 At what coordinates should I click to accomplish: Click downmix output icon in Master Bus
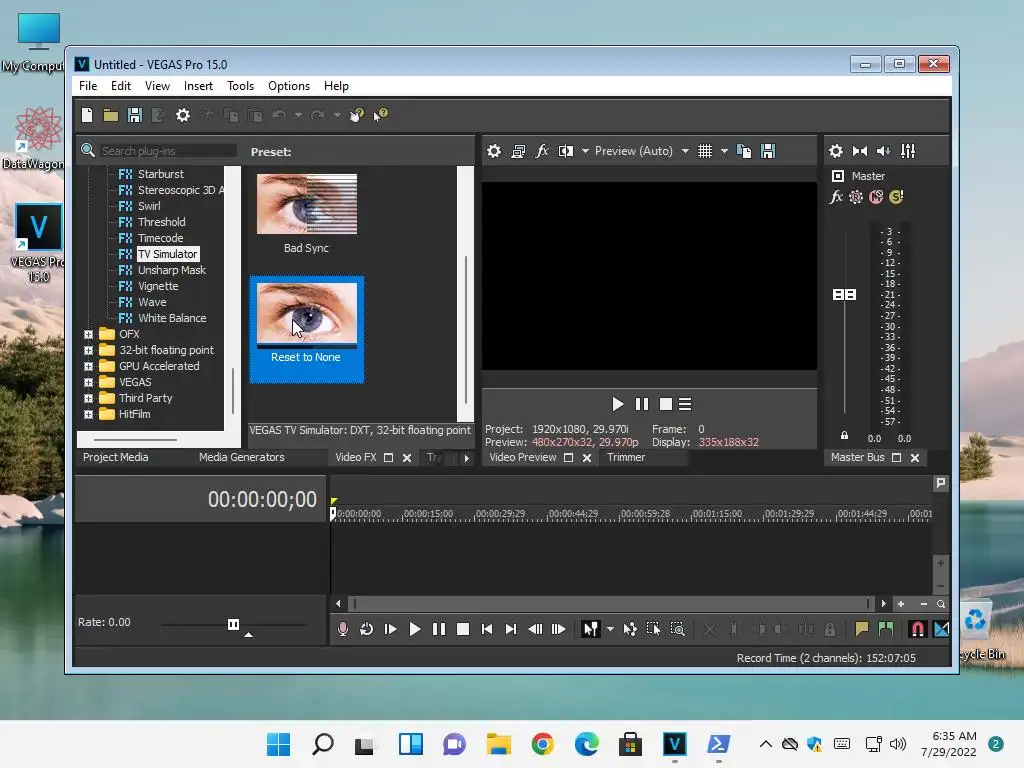(x=860, y=152)
